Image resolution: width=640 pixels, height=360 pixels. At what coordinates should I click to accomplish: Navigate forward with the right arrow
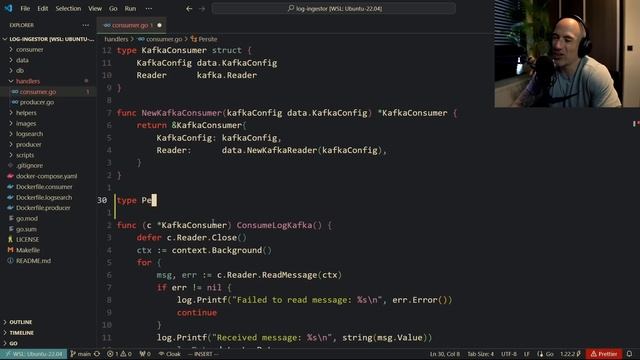202,8
